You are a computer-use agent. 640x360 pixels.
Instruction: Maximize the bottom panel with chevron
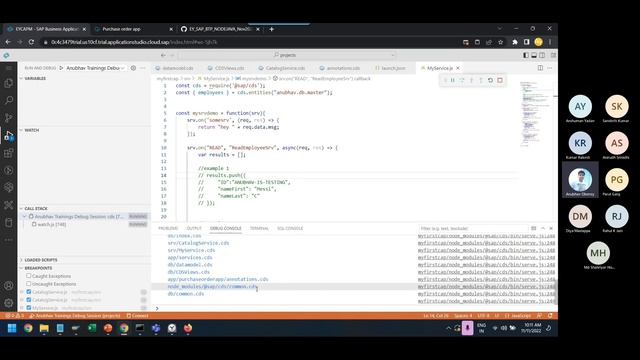[543, 229]
